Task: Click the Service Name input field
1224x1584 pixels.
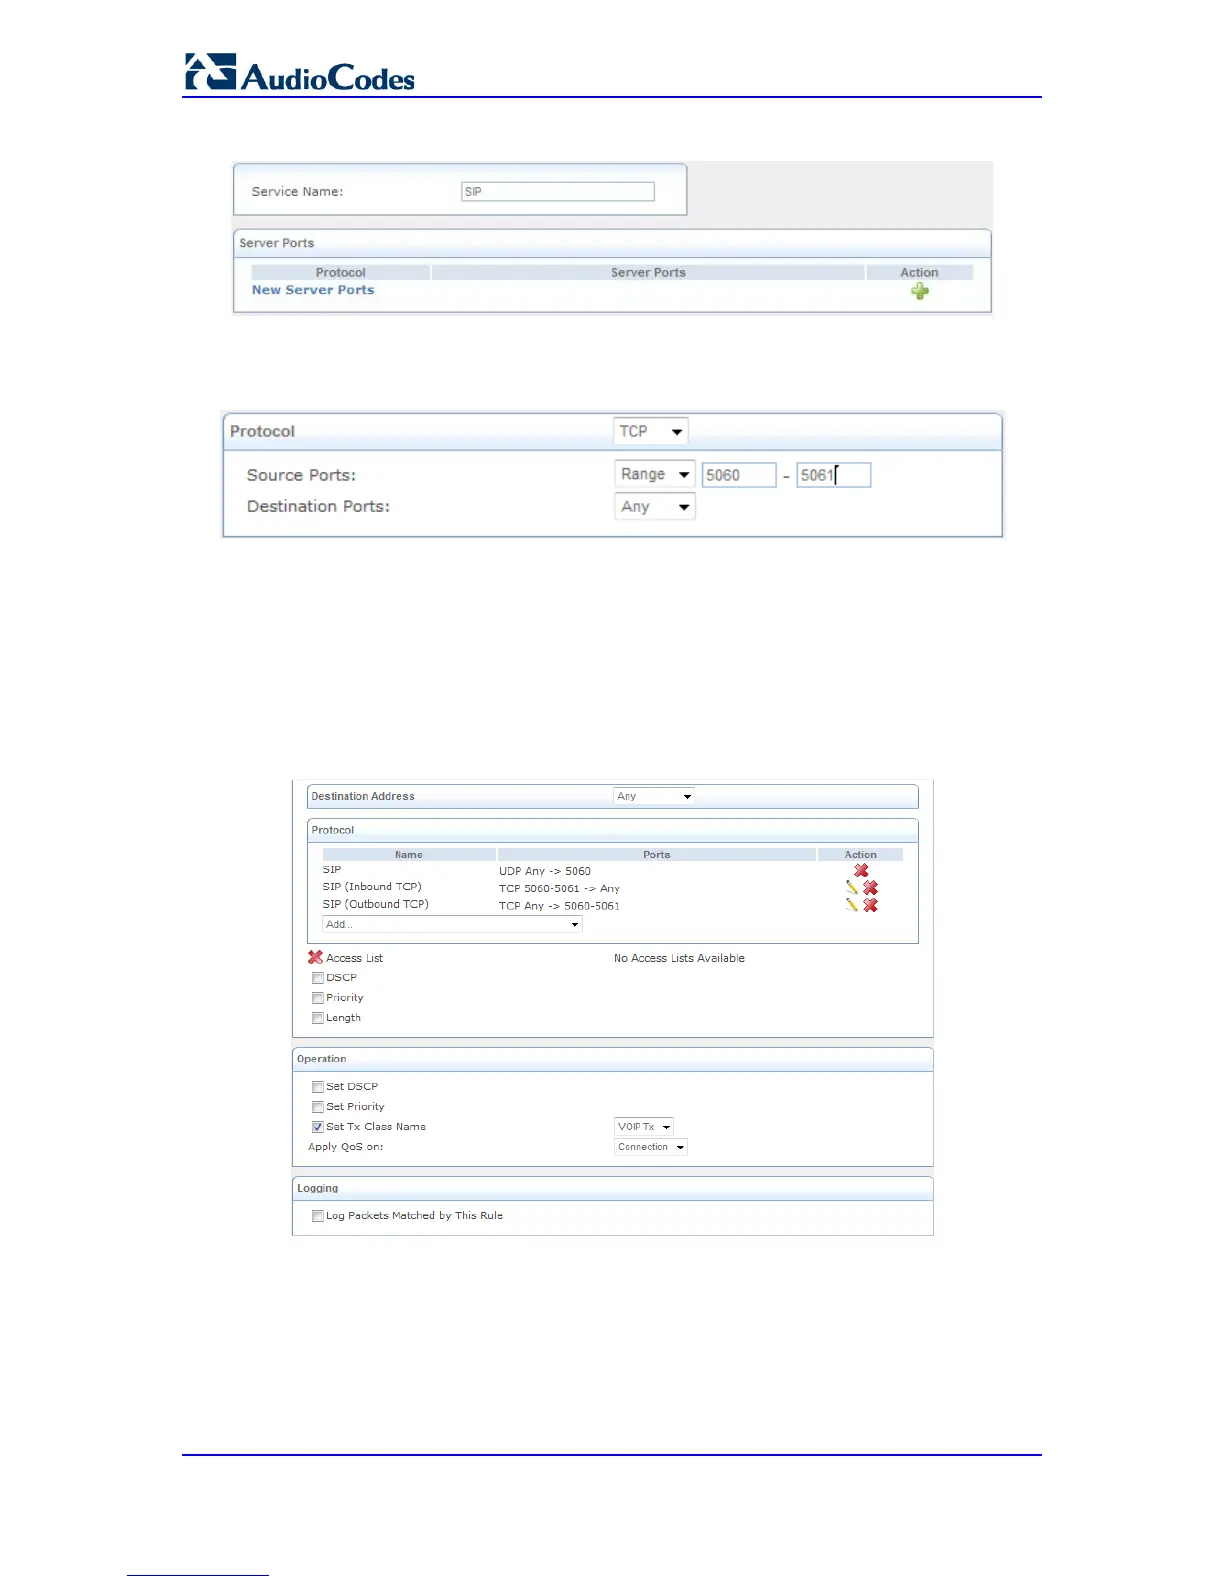Action: click(x=558, y=191)
